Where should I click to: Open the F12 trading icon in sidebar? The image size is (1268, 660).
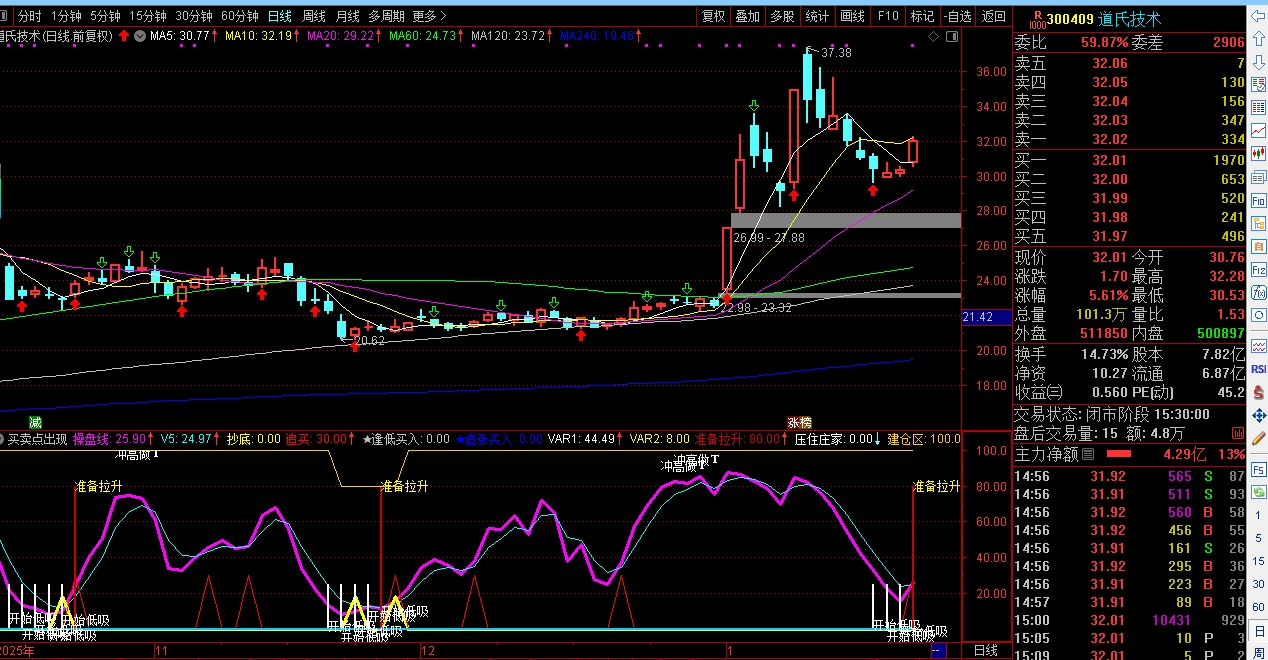tap(1258, 270)
